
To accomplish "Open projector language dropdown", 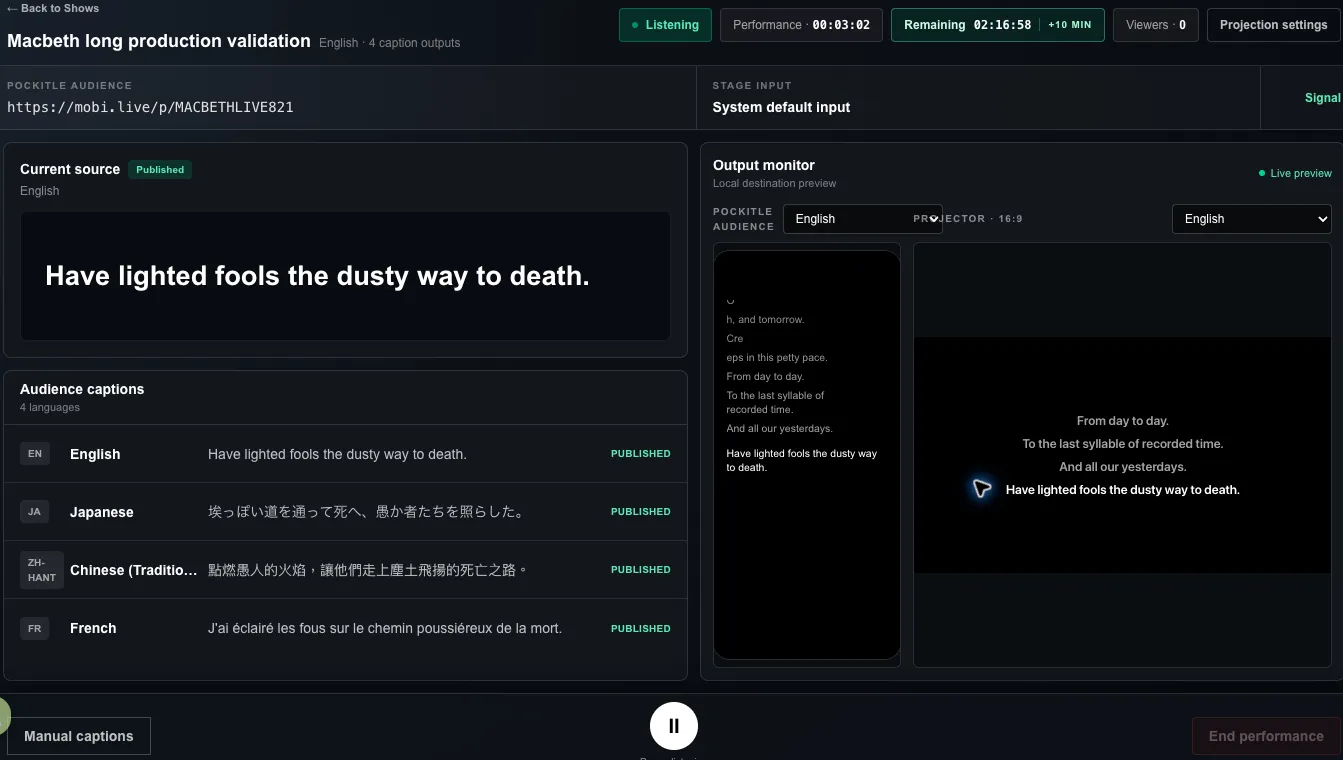I will (1251, 219).
